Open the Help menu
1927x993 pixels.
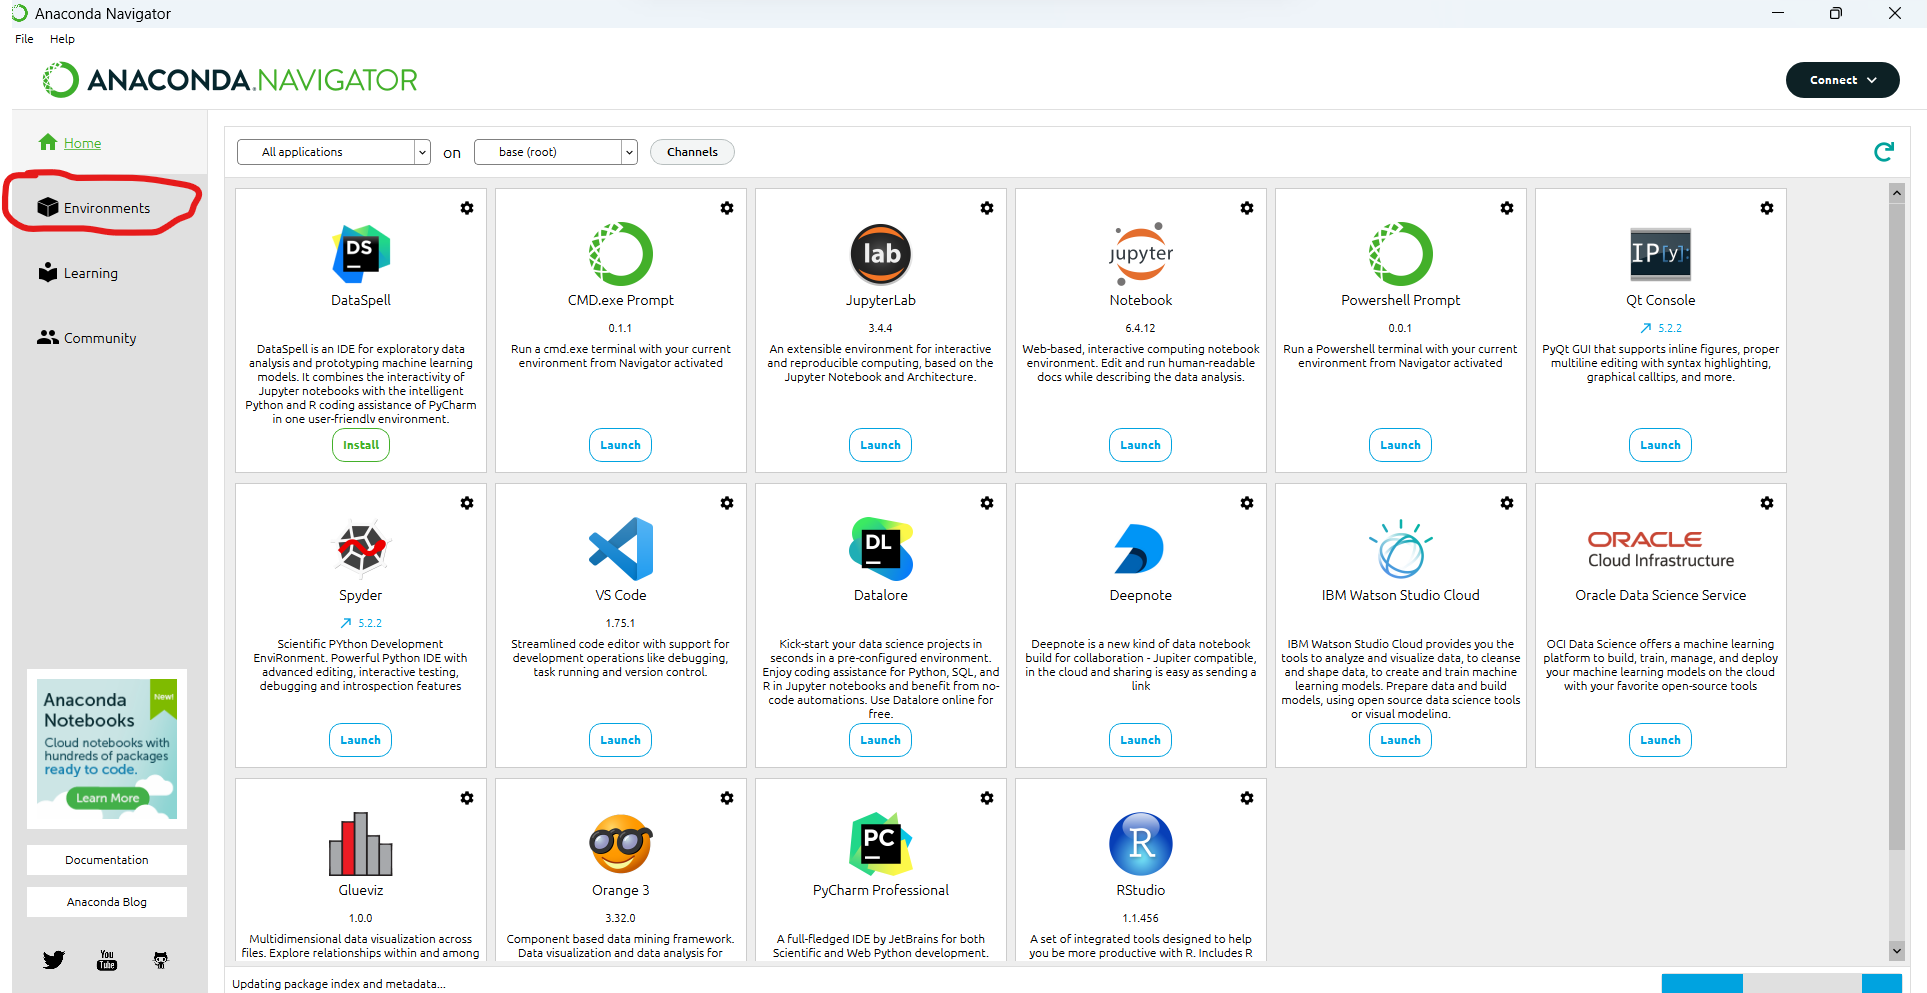tap(62, 39)
